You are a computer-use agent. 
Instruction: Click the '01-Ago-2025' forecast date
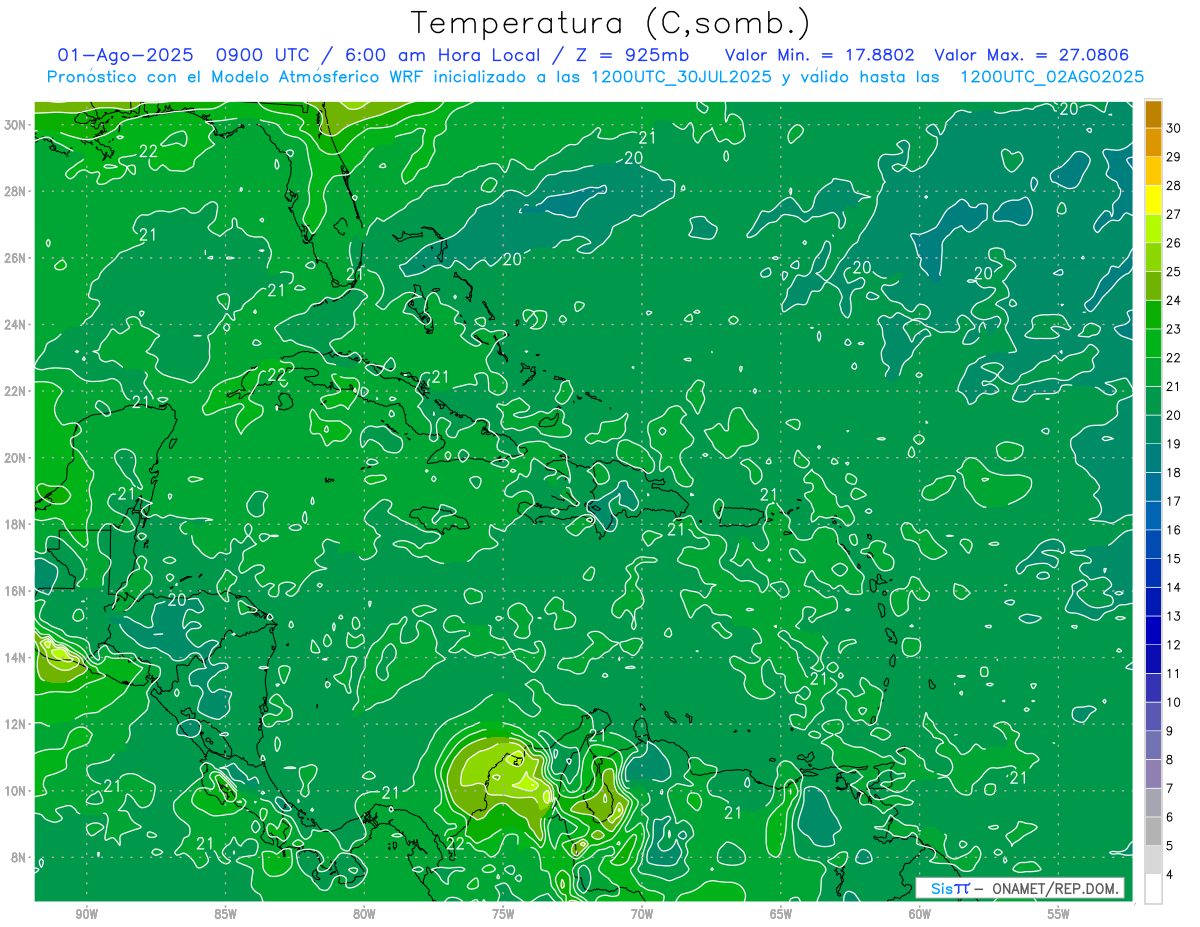126,56
